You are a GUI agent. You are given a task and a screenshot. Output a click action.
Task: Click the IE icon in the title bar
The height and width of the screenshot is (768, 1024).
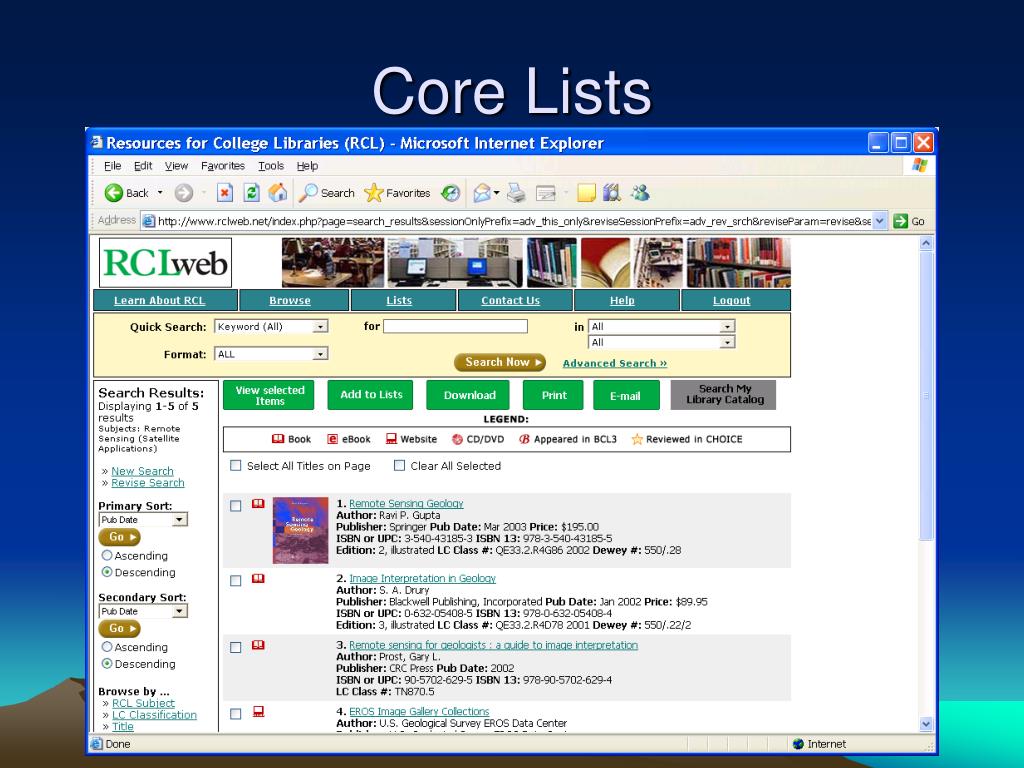(x=97, y=142)
